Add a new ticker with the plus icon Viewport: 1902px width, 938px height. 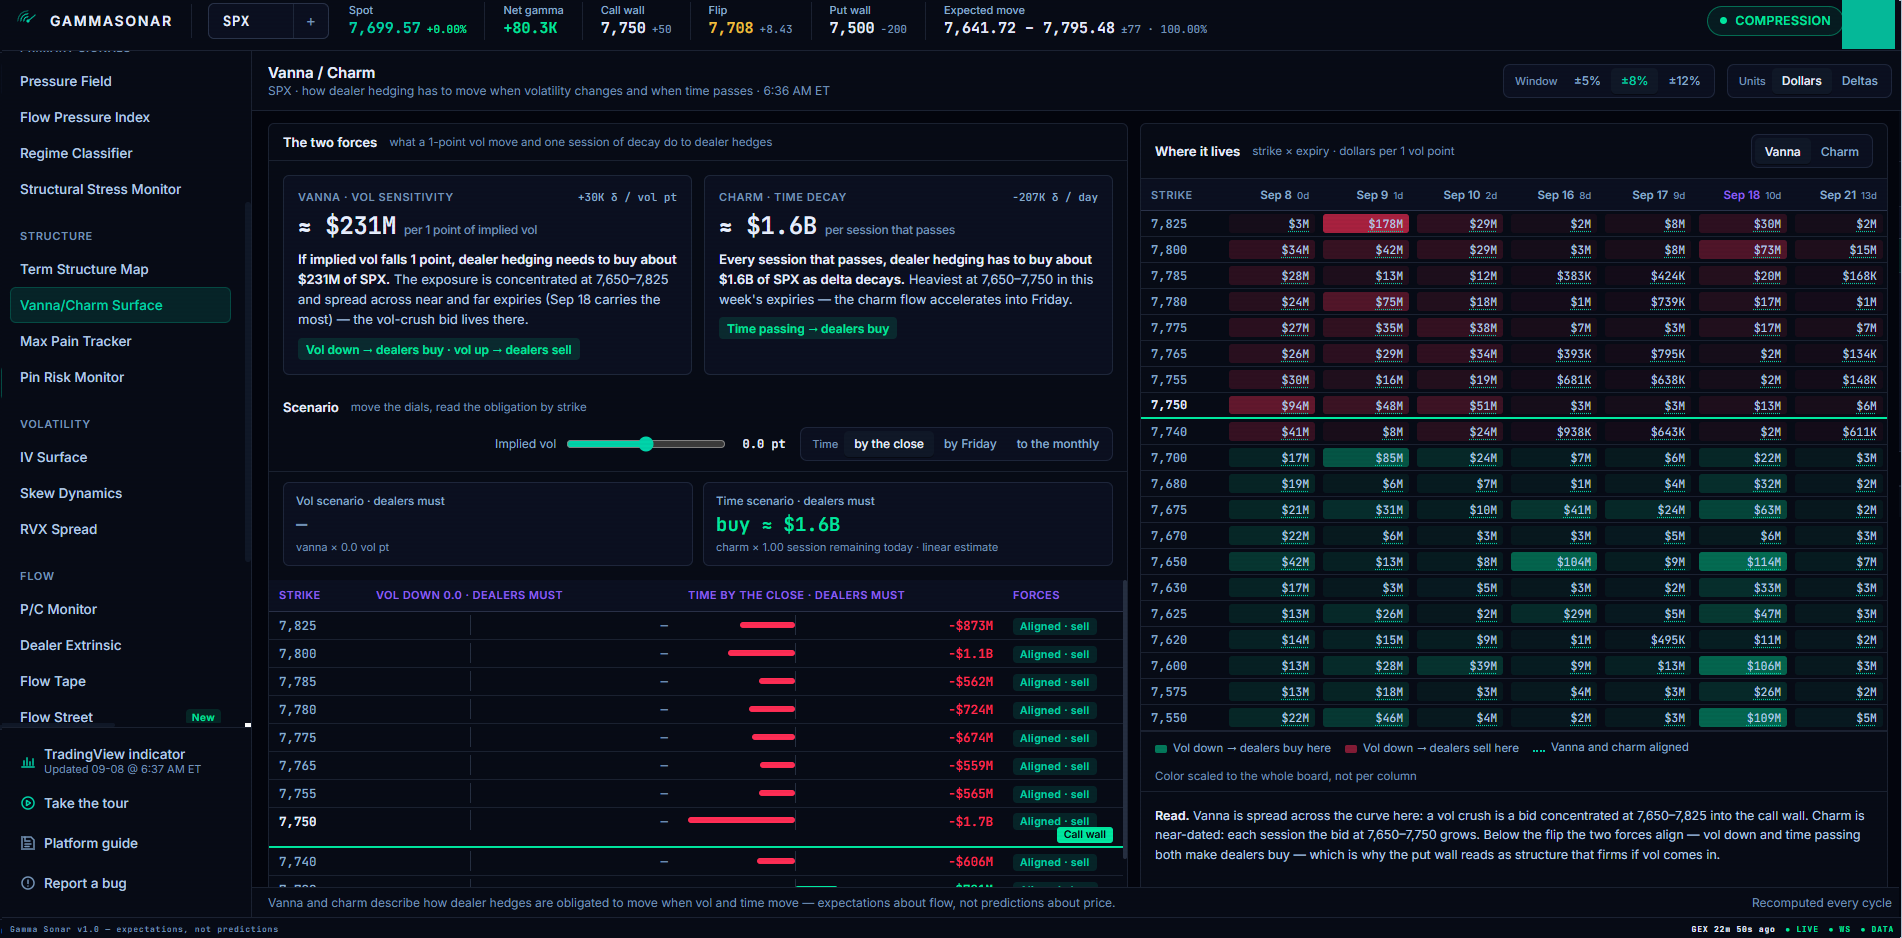[x=311, y=21]
